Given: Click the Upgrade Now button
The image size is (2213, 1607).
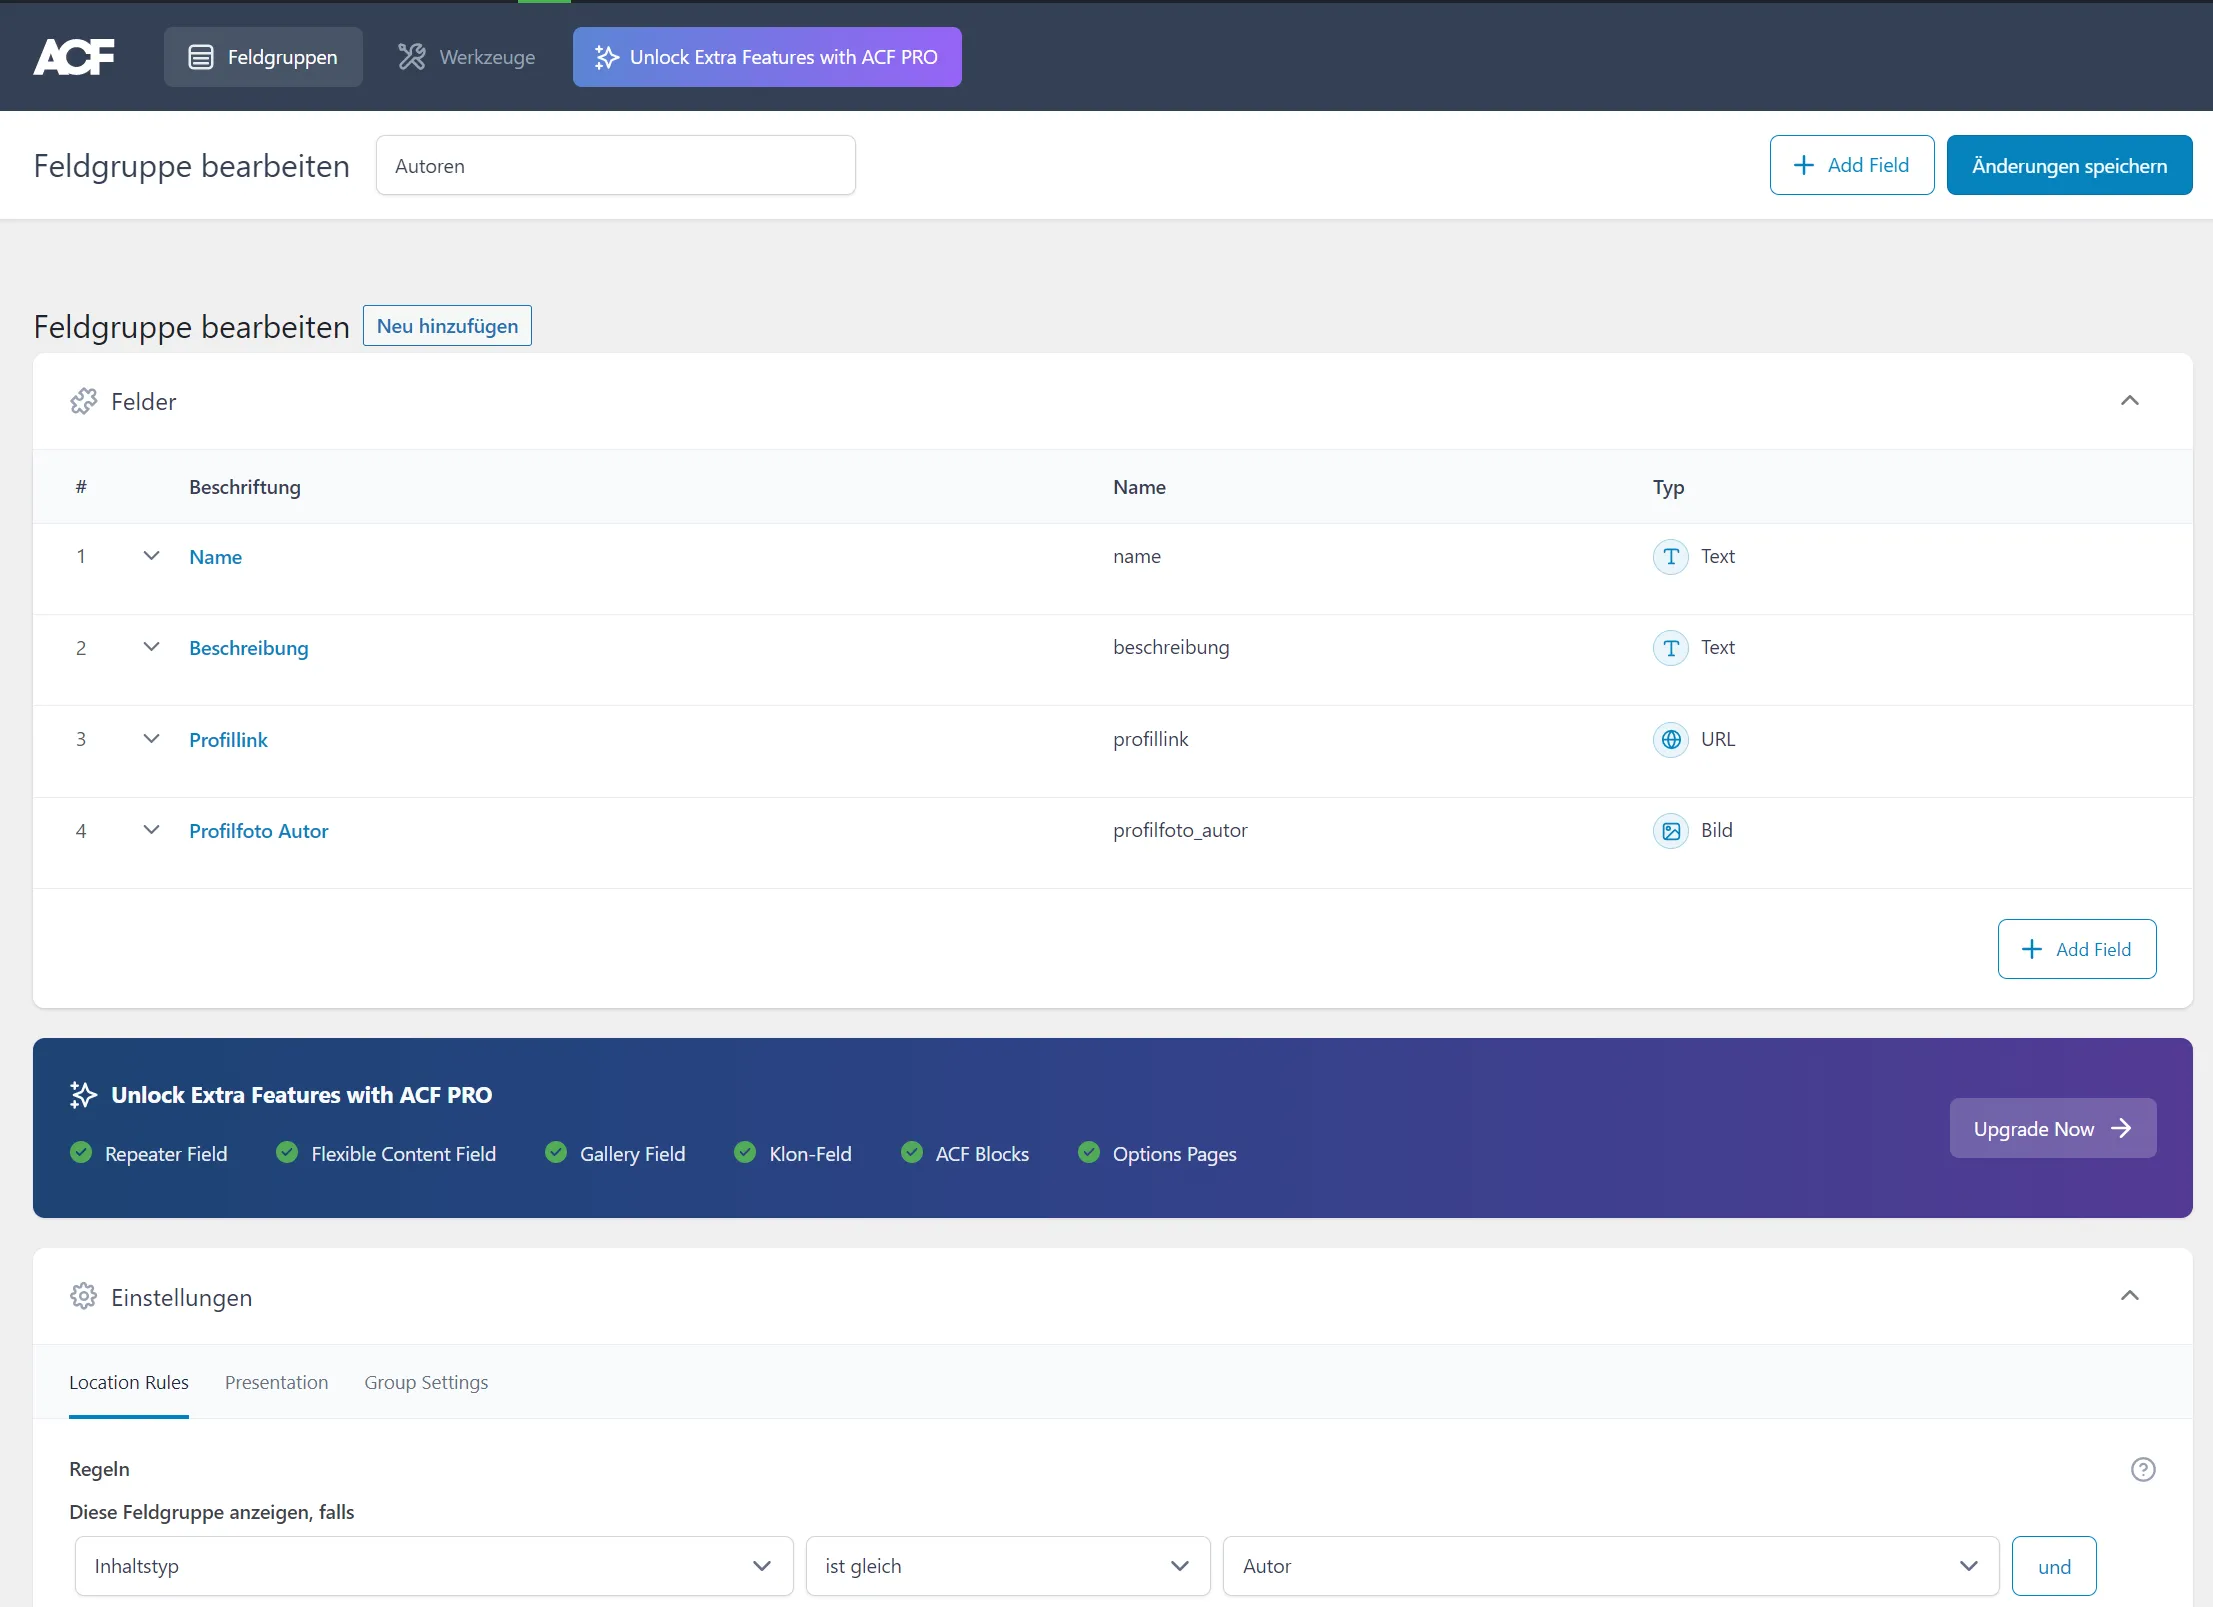Looking at the screenshot, I should click(2053, 1128).
